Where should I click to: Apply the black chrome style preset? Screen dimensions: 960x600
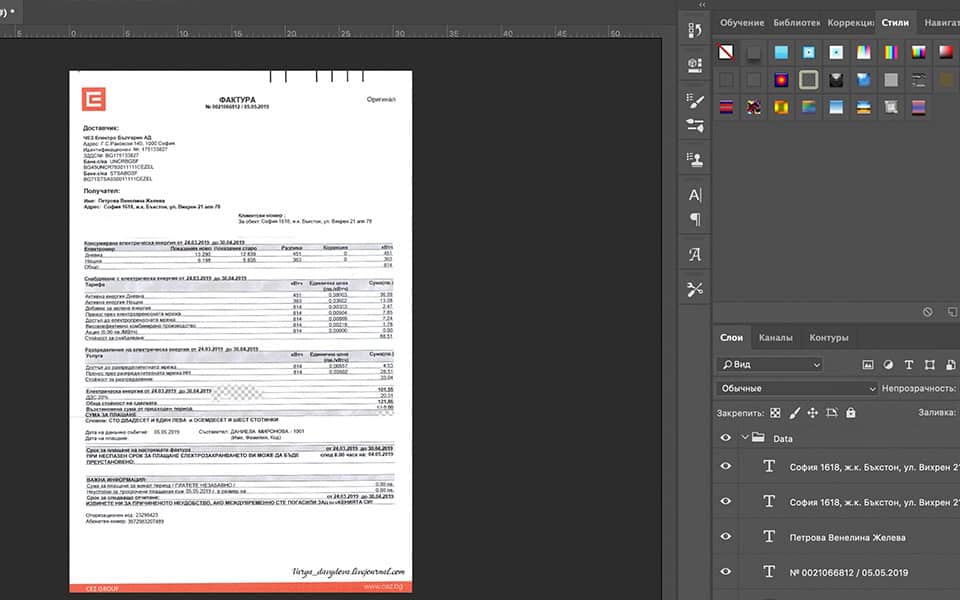(836, 80)
